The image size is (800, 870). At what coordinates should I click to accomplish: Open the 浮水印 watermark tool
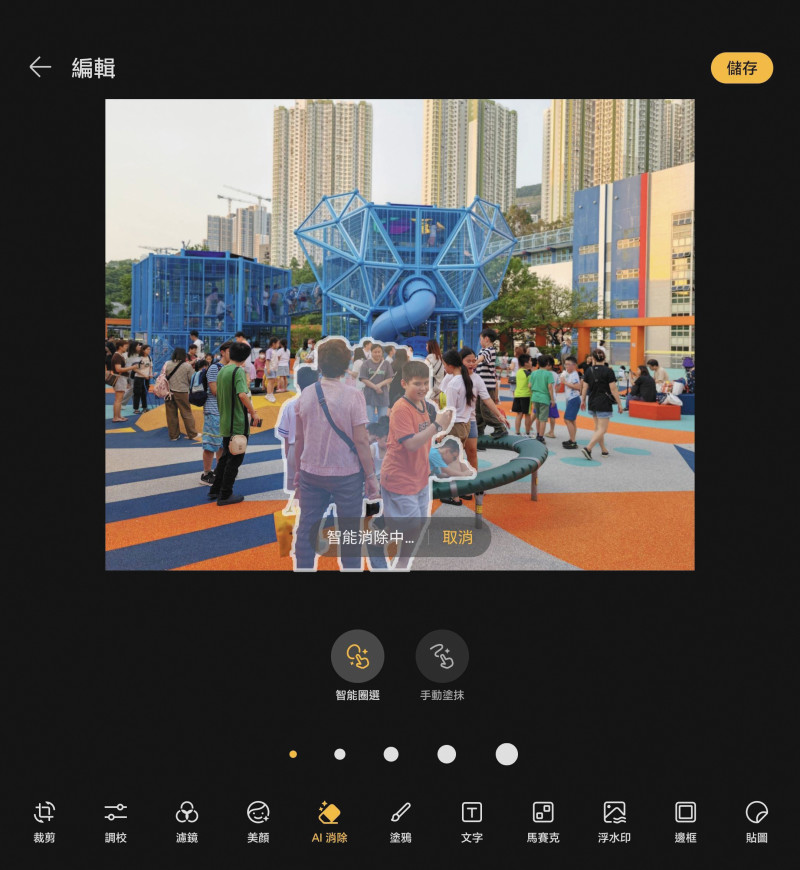614,823
